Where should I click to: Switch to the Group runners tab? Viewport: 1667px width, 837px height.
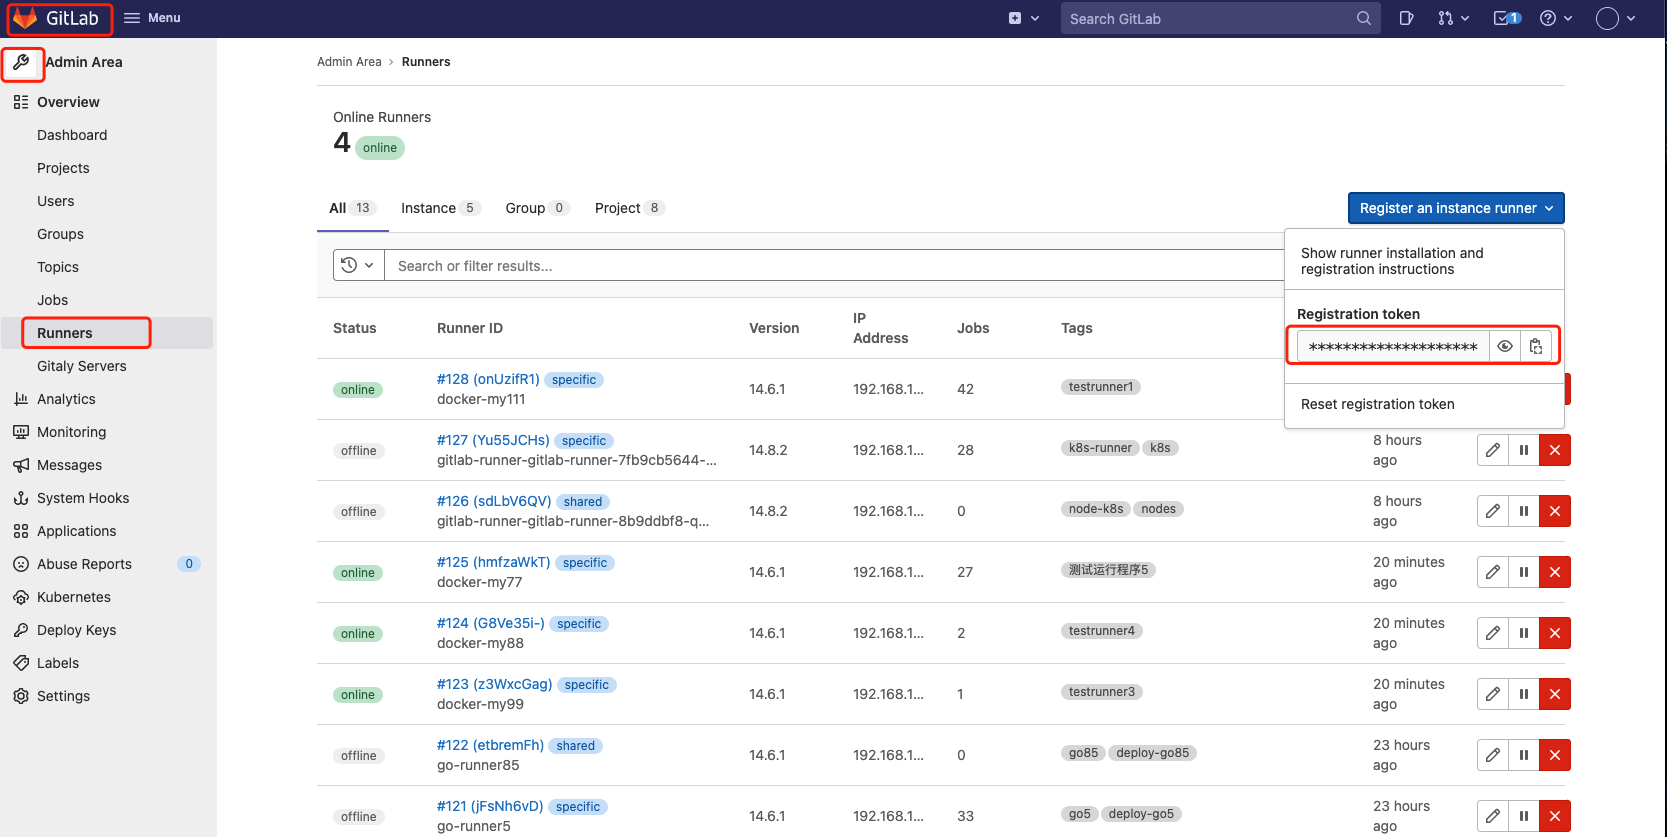[x=537, y=208]
